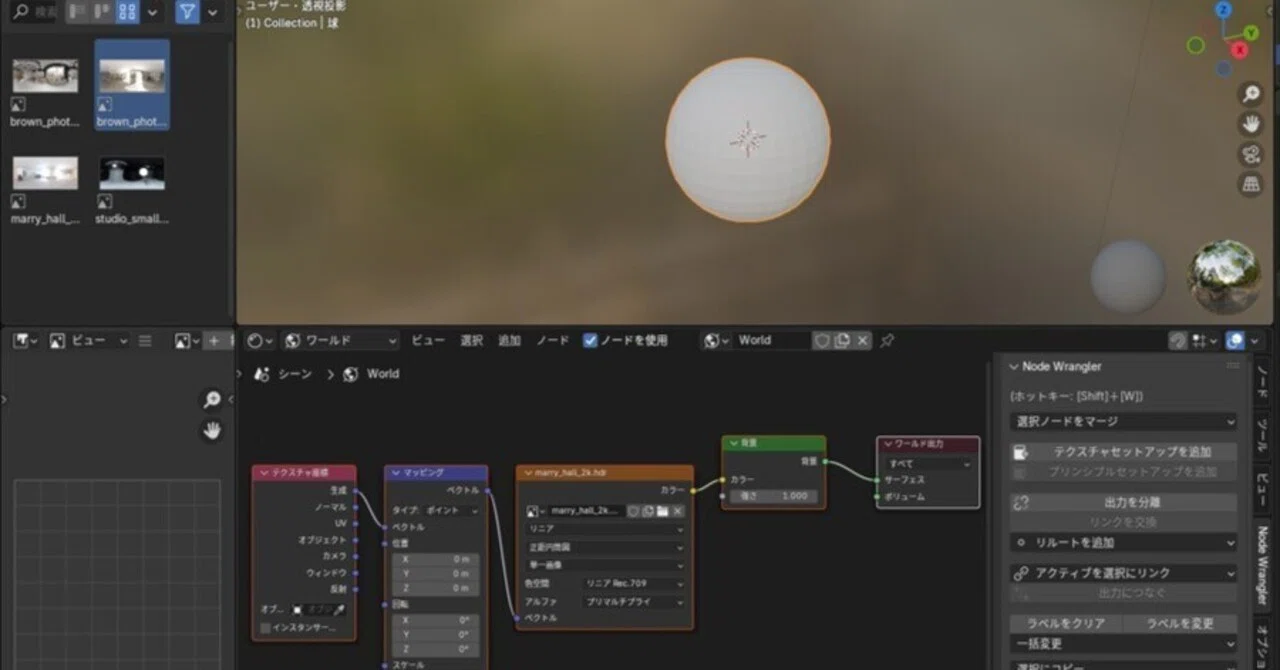Switch perspective/orthographic grid icon in viewport
This screenshot has height=670, width=1280.
click(x=1251, y=184)
